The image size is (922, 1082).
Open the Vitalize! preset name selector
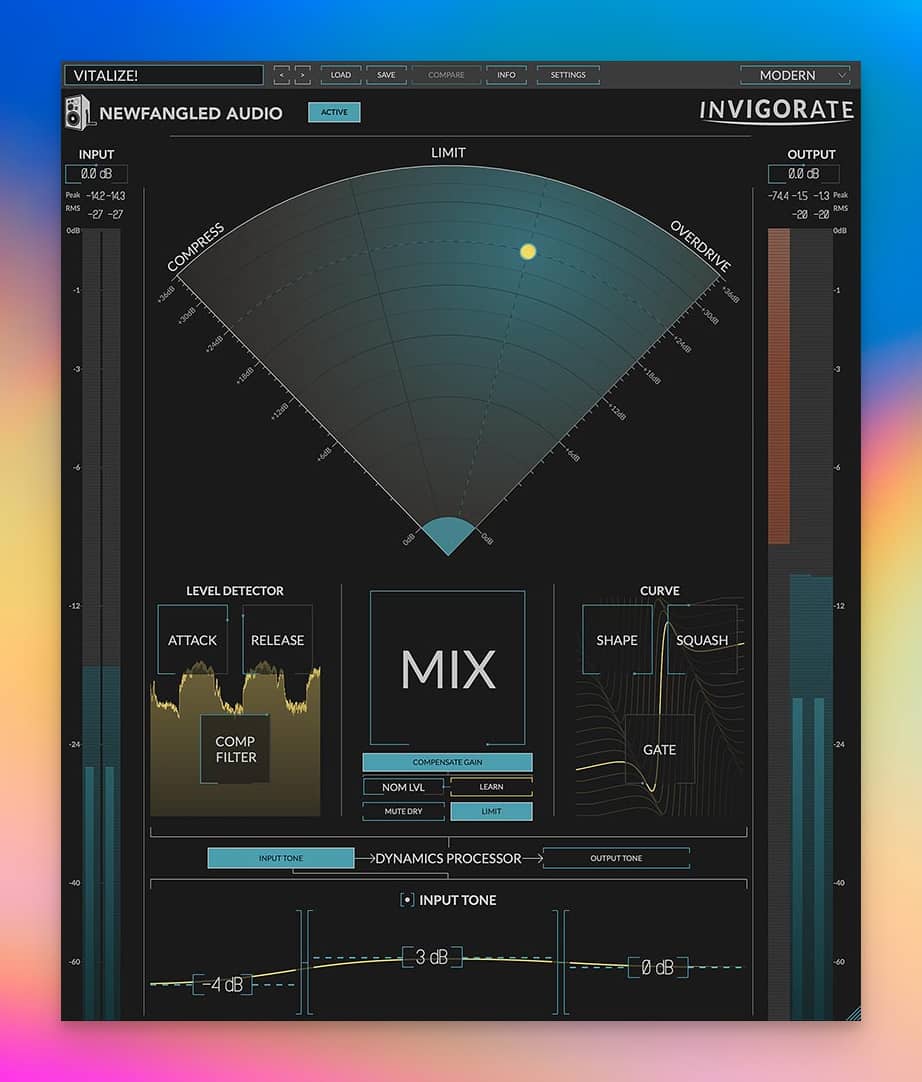tap(163, 75)
